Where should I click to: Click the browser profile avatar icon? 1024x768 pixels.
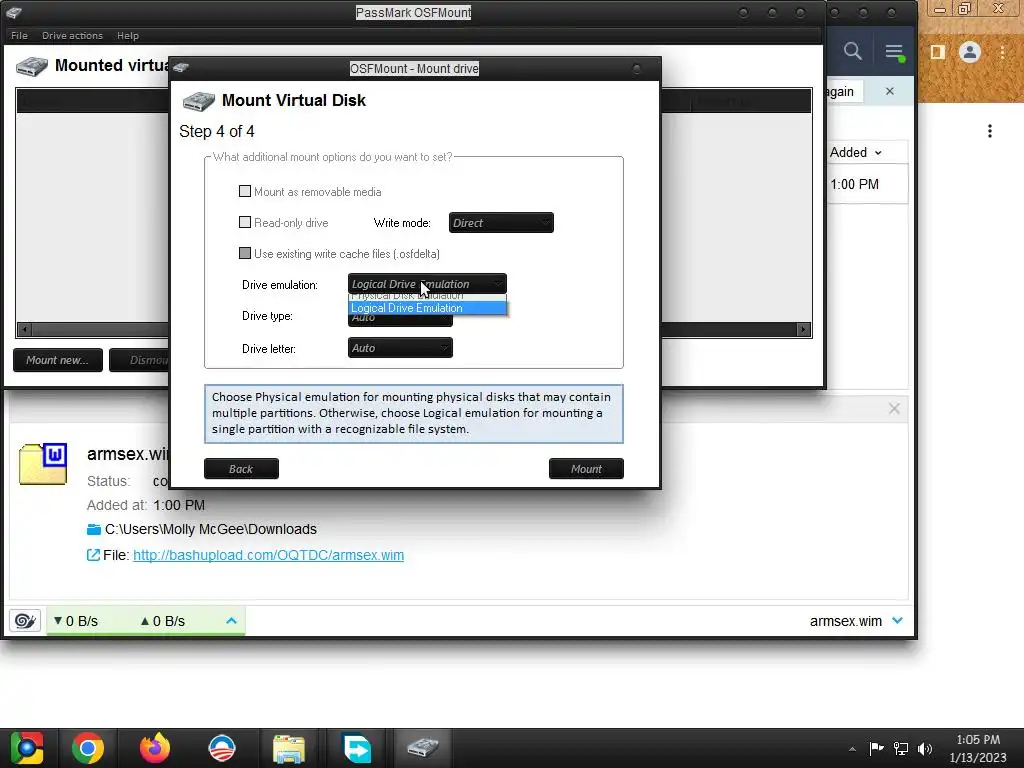970,52
